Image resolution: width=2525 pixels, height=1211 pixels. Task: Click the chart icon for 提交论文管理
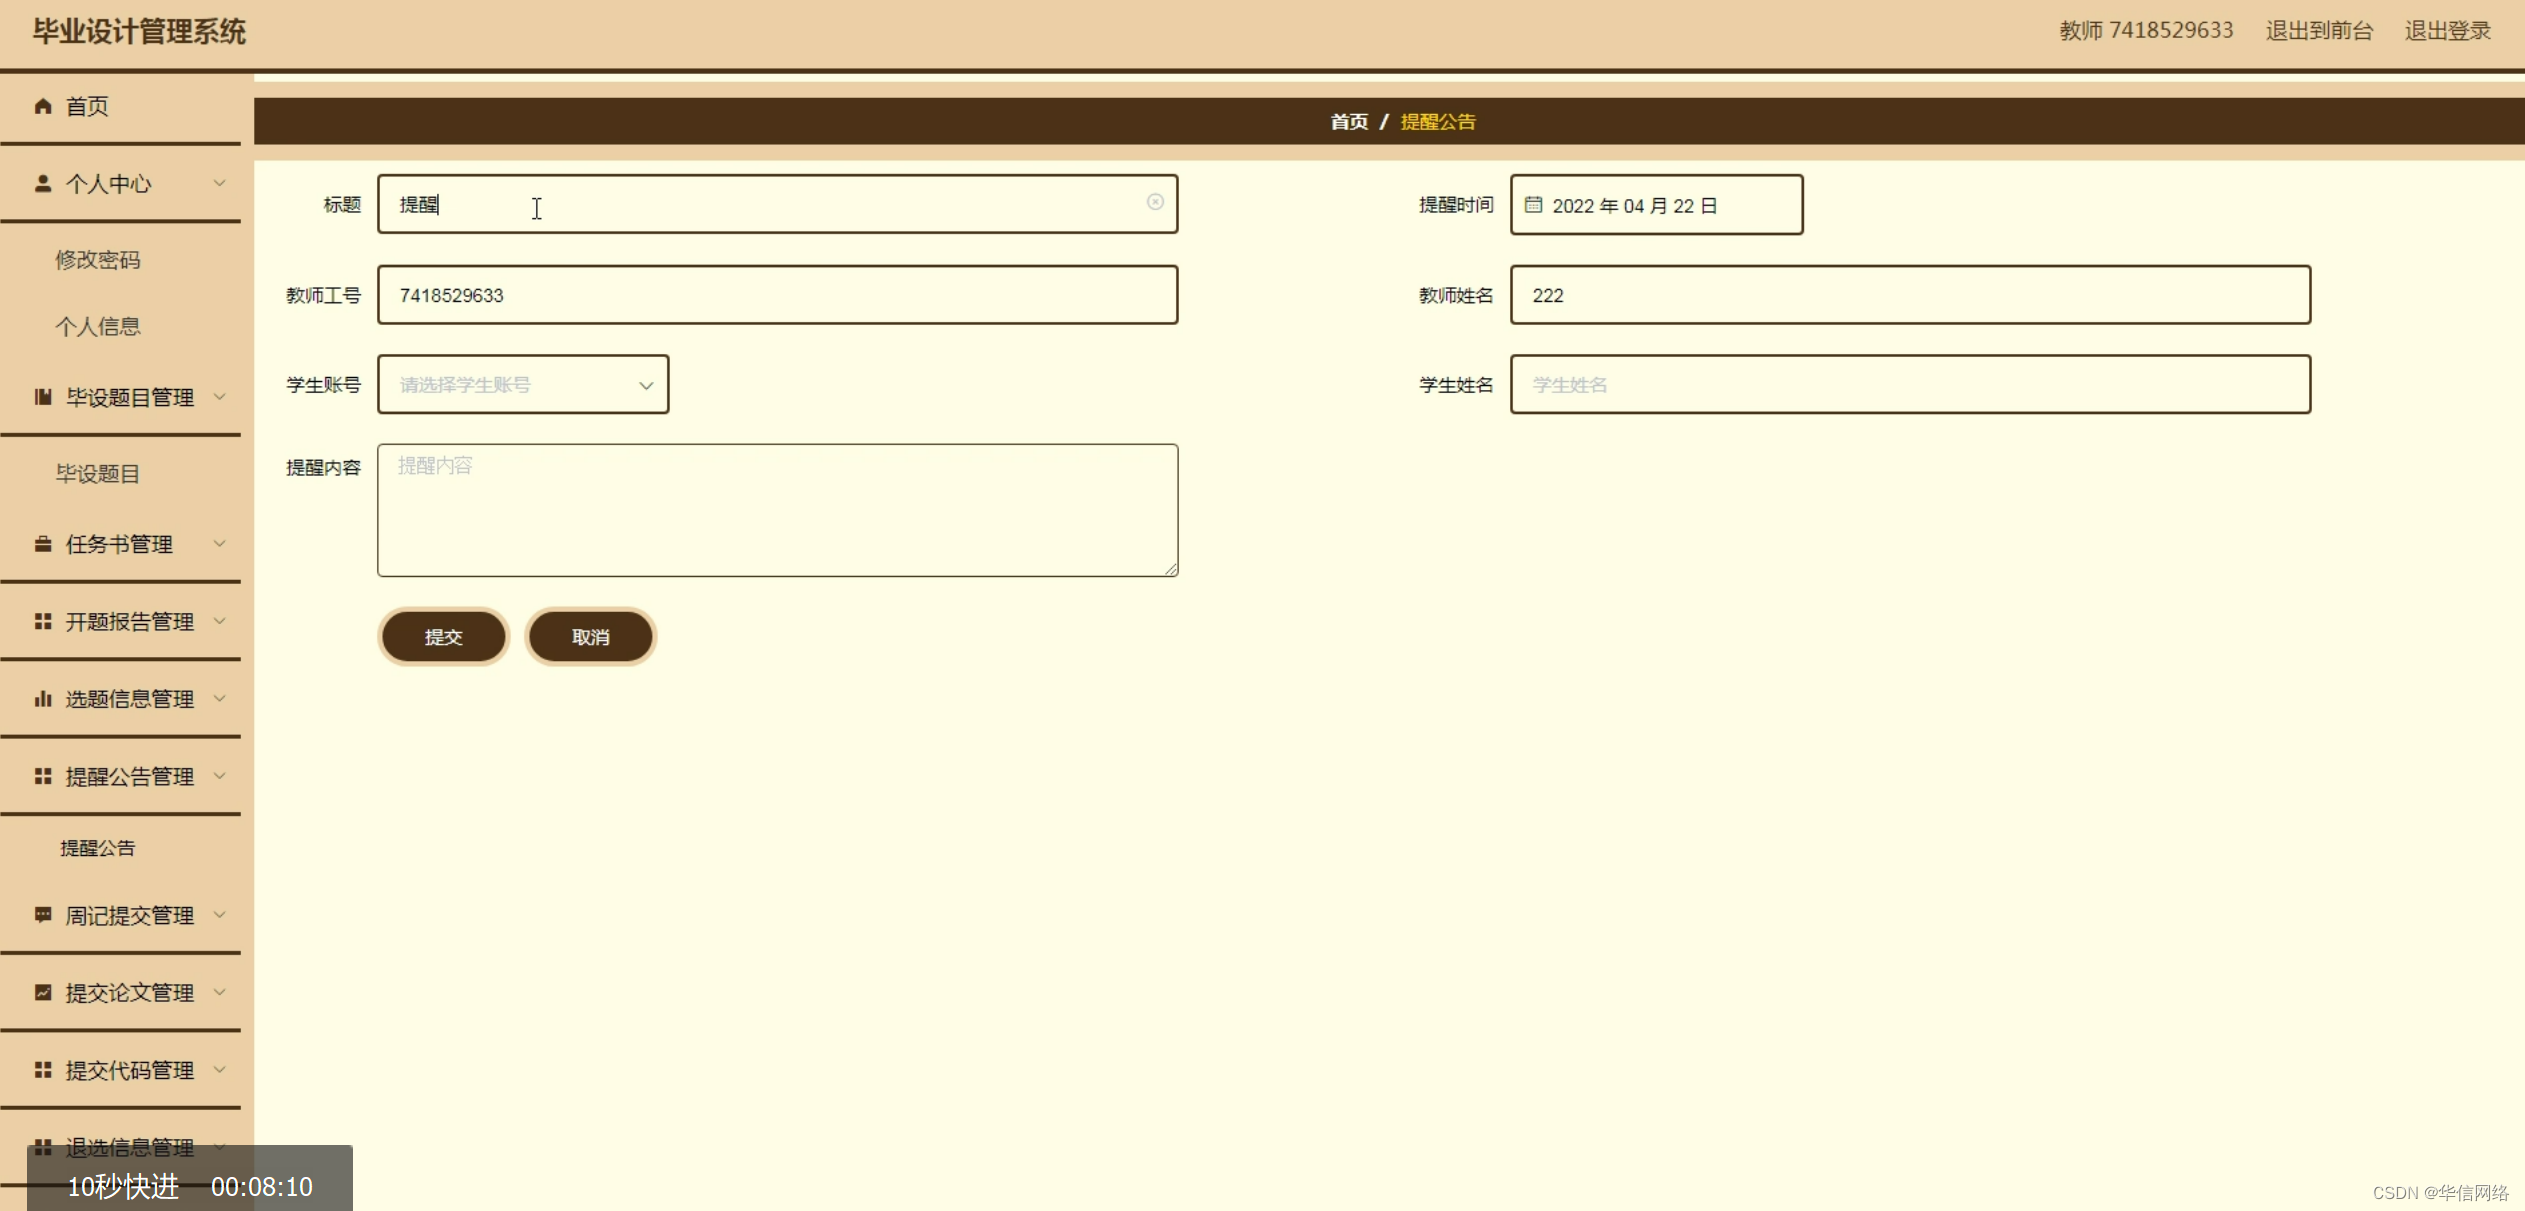[x=42, y=992]
